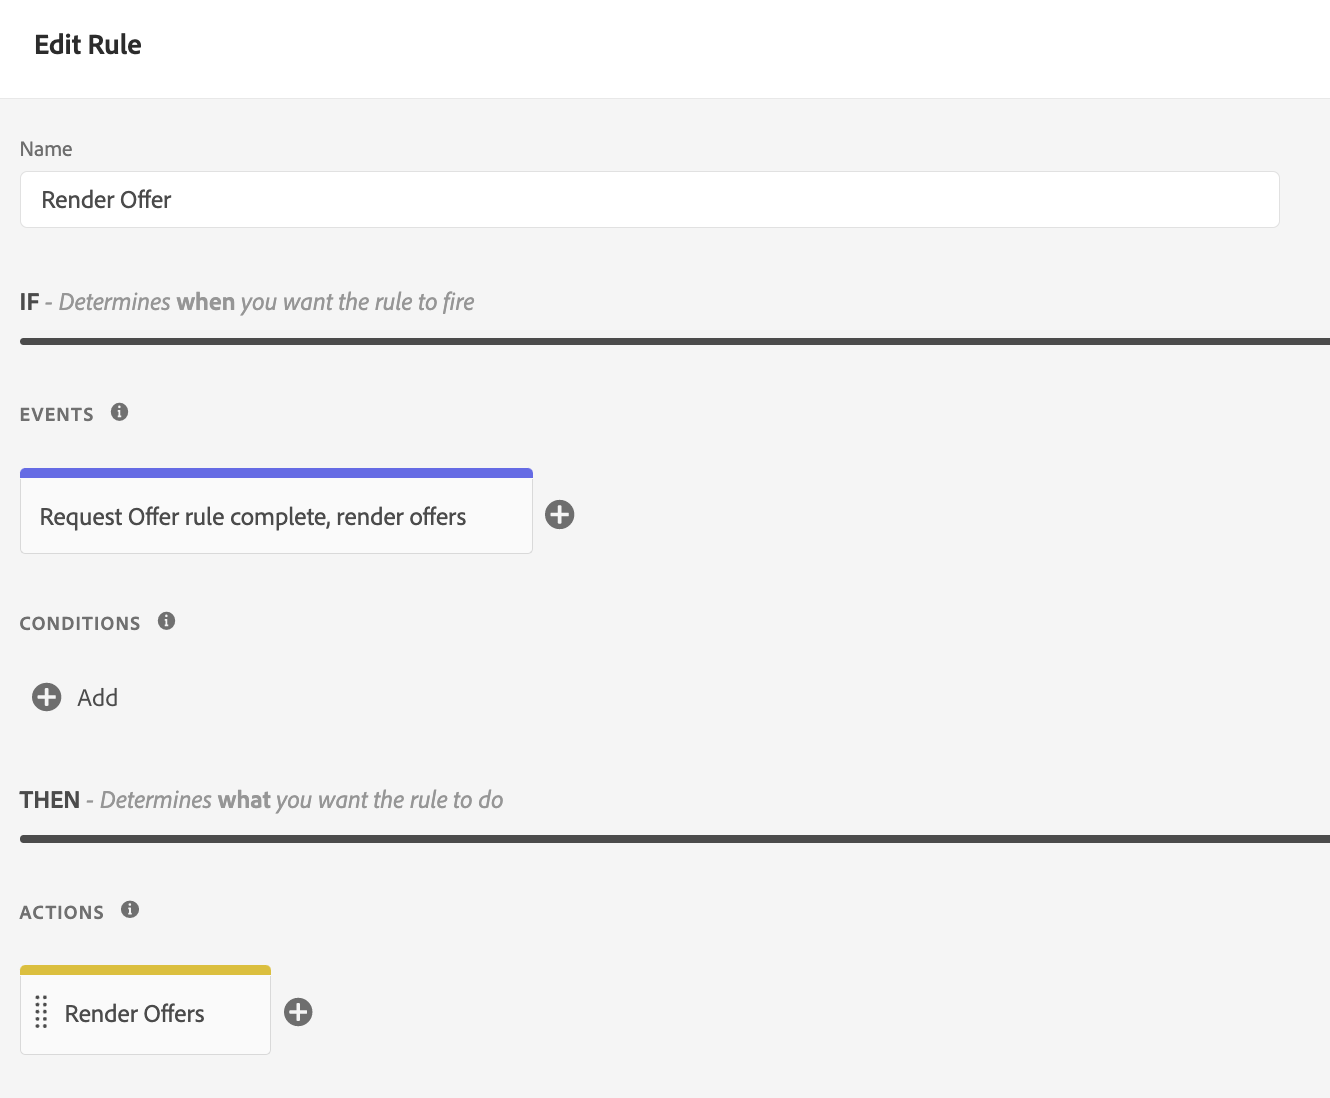Click the ACTIONS section label
The image size is (1330, 1098).
point(62,913)
